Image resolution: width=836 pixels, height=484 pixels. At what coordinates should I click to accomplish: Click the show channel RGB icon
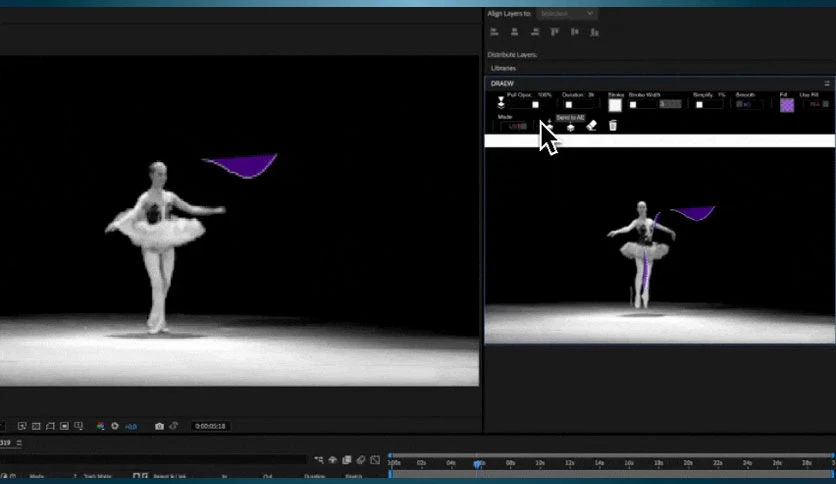(x=100, y=426)
